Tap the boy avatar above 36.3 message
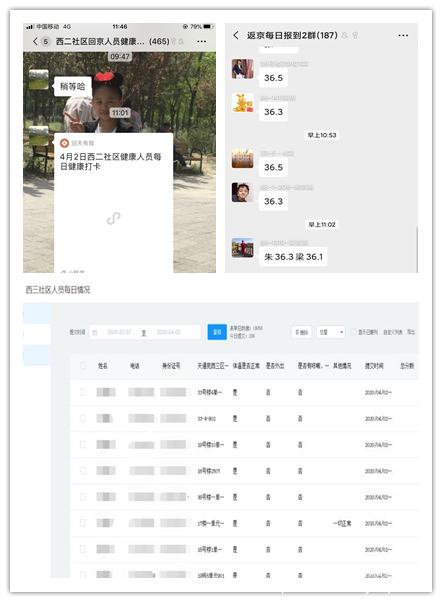 pyautogui.click(x=242, y=192)
